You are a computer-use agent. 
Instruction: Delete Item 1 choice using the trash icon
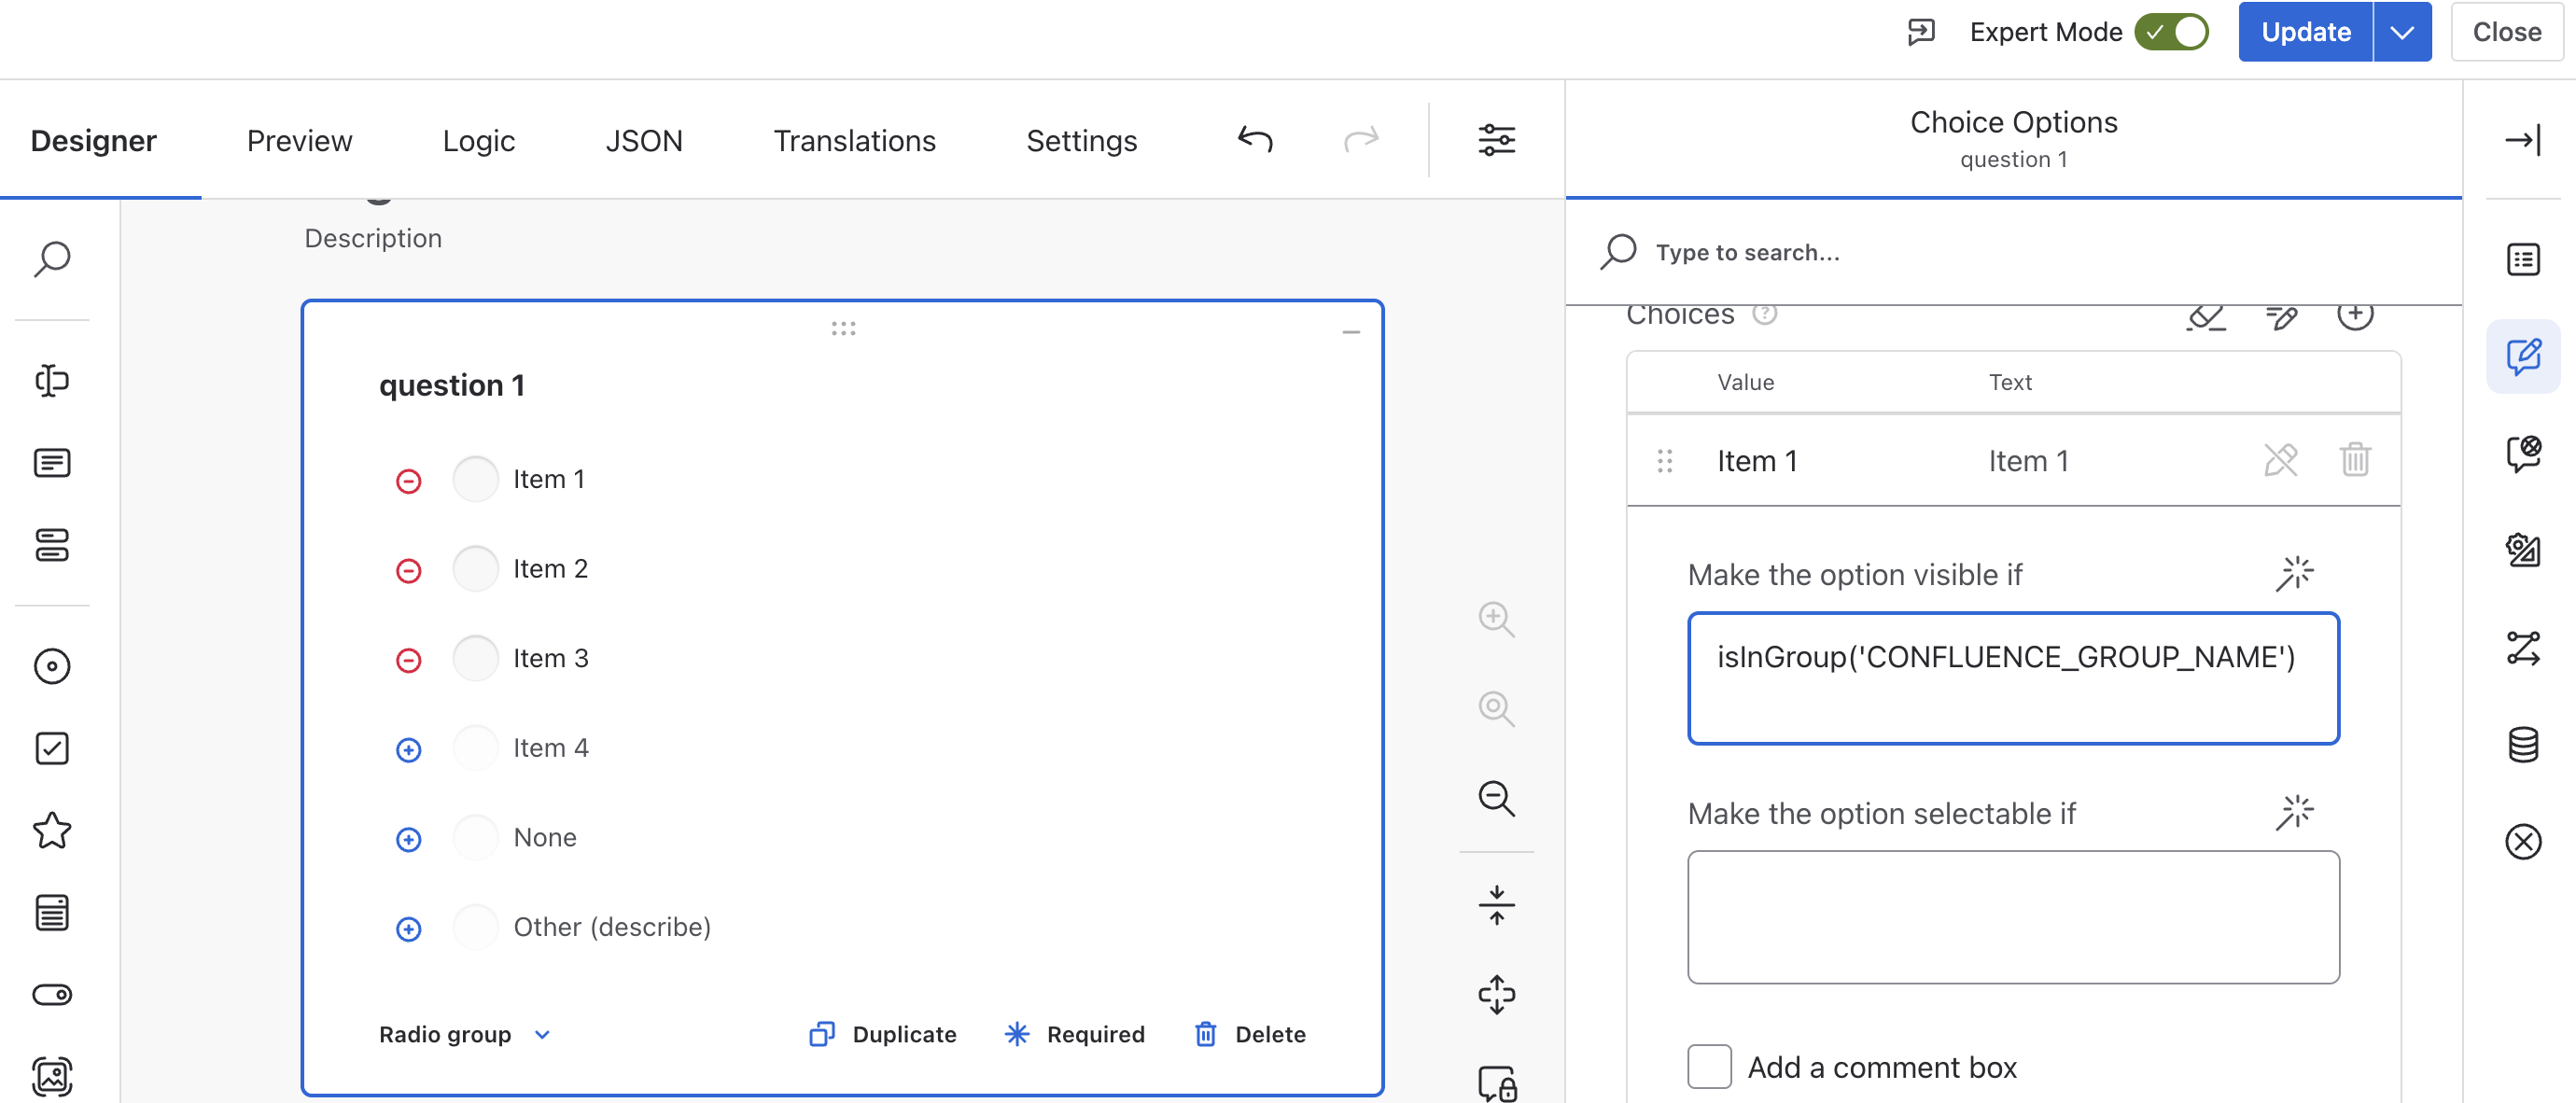click(x=2356, y=461)
